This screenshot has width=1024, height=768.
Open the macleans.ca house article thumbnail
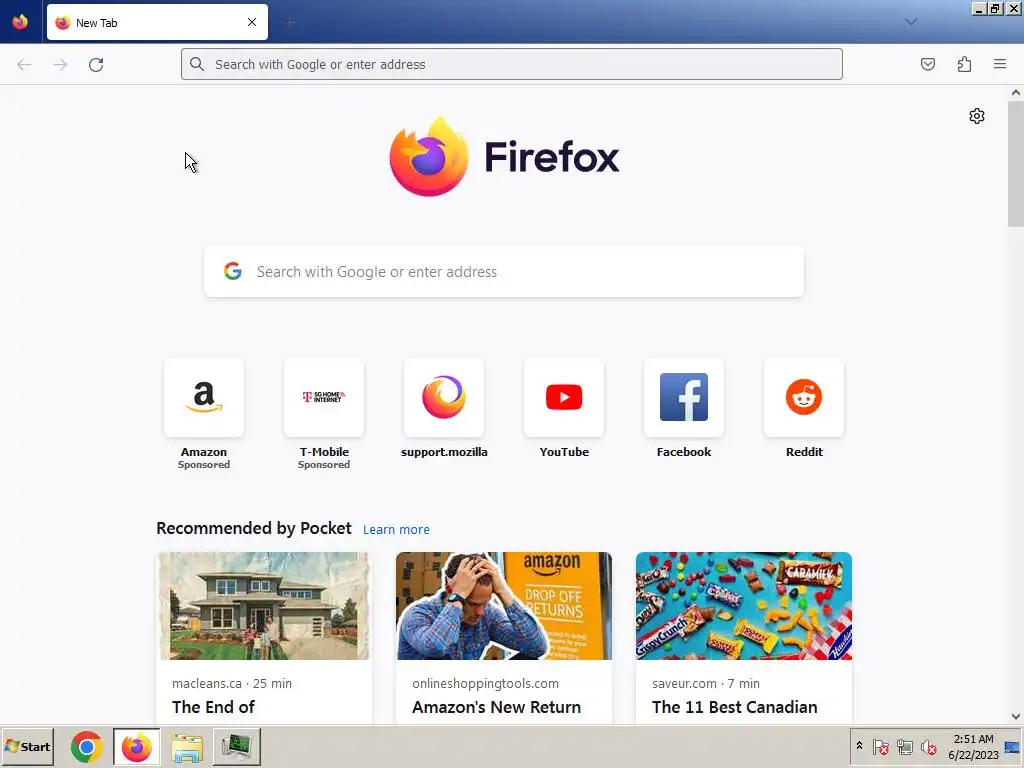(264, 606)
